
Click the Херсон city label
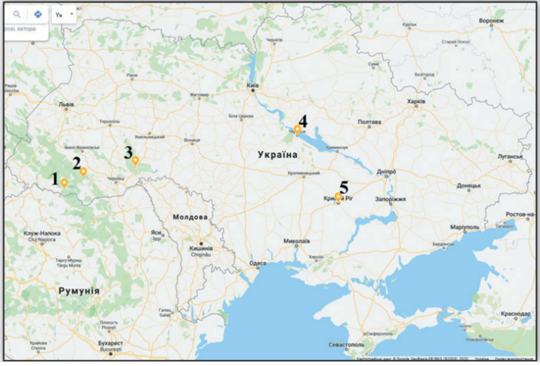(316, 257)
